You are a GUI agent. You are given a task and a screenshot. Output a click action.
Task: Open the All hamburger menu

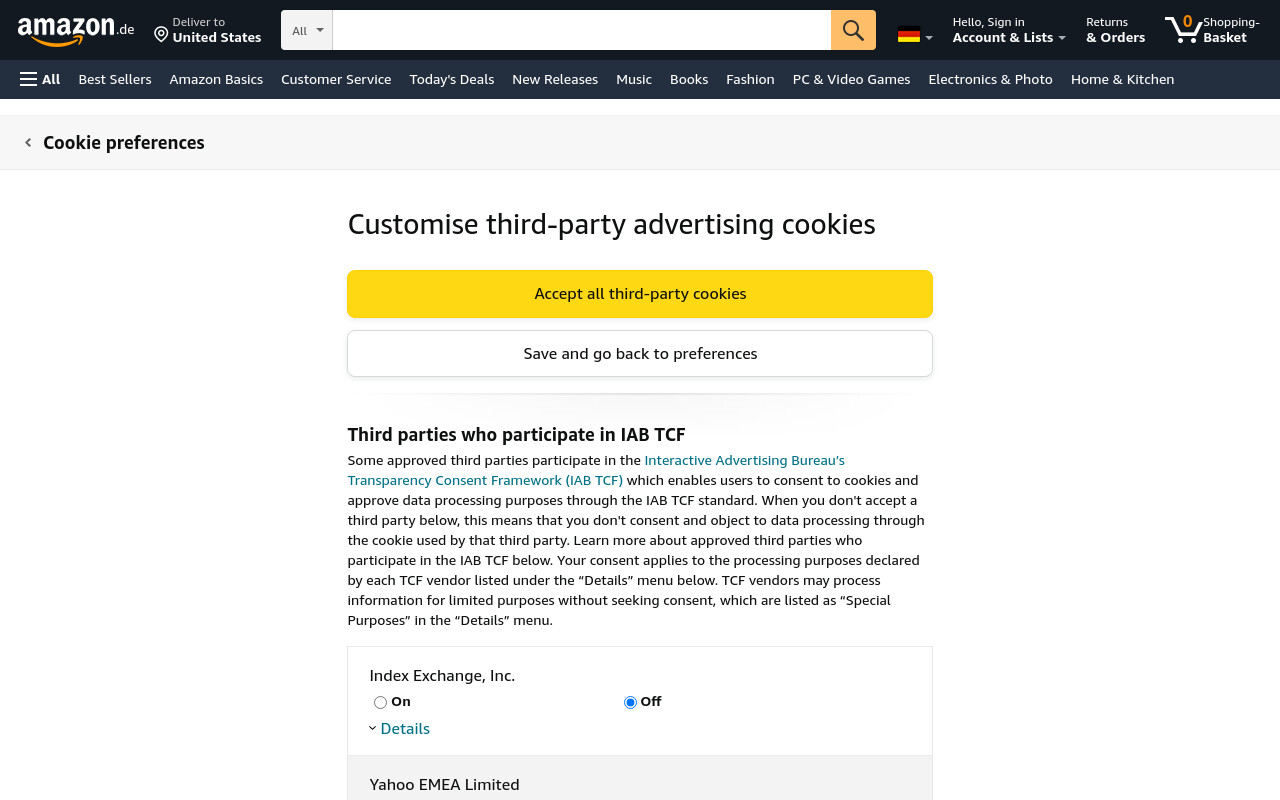[40, 79]
